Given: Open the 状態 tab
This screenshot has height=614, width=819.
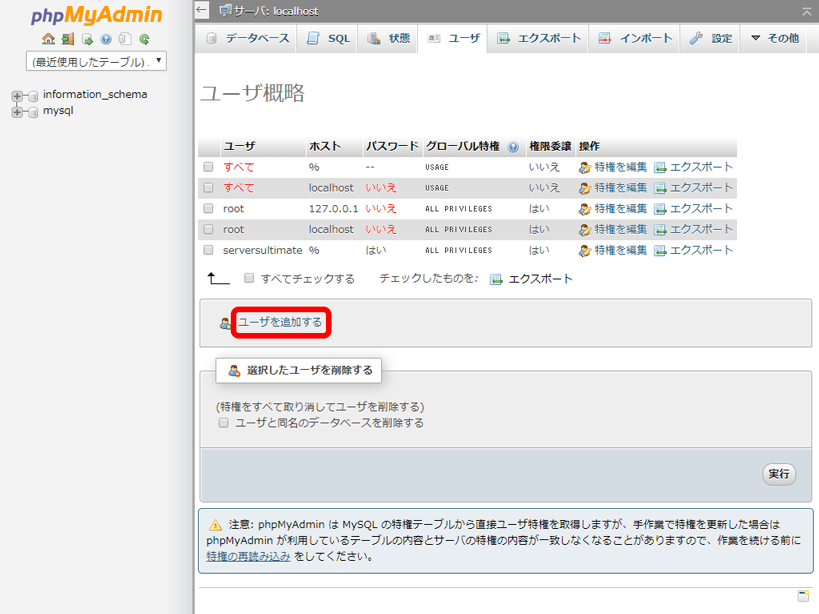Looking at the screenshot, I should (388, 38).
